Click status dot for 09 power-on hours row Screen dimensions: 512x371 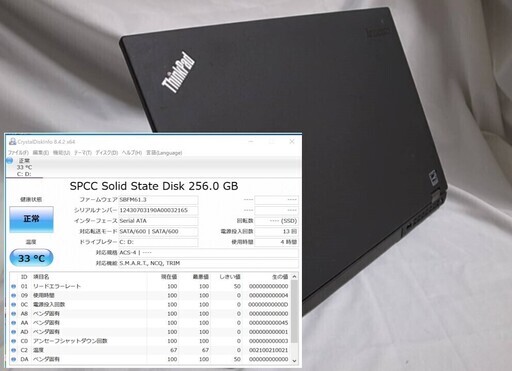pyautogui.click(x=14, y=295)
